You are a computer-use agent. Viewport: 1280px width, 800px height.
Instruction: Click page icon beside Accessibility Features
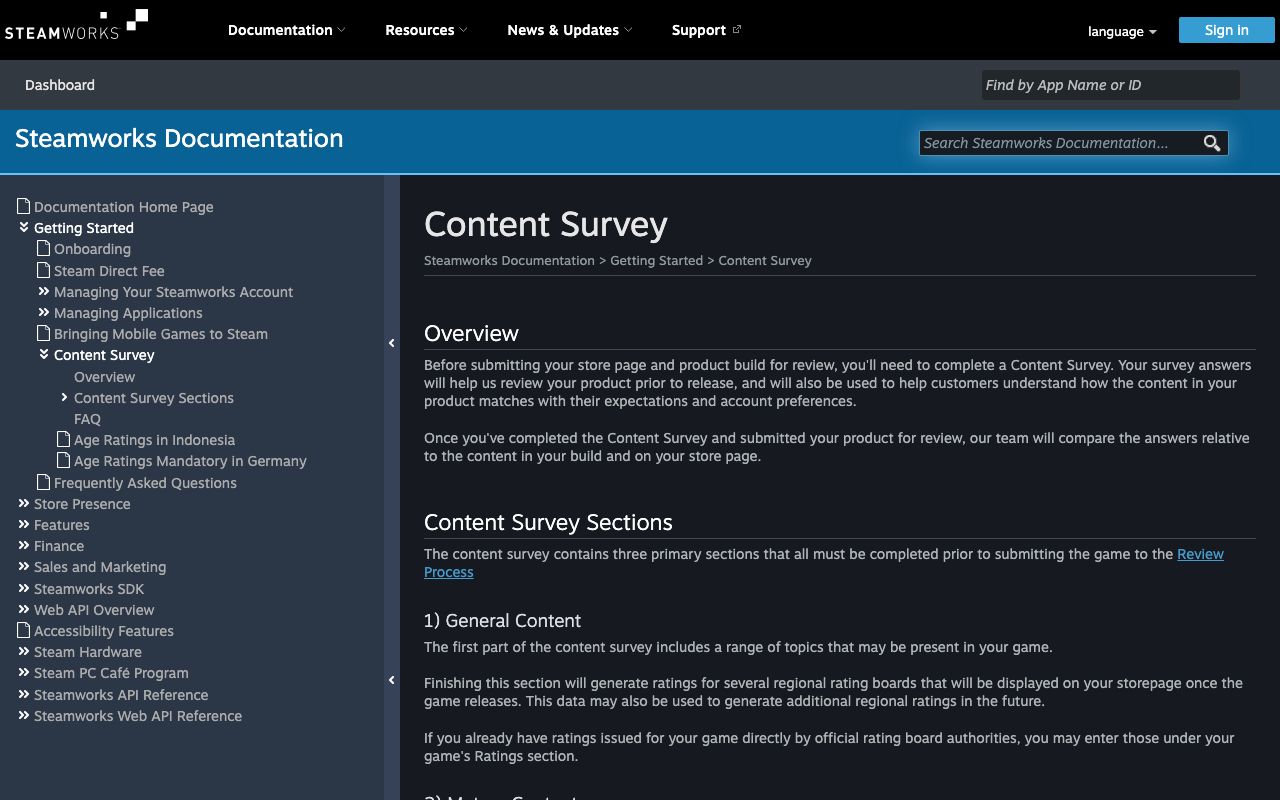point(24,630)
